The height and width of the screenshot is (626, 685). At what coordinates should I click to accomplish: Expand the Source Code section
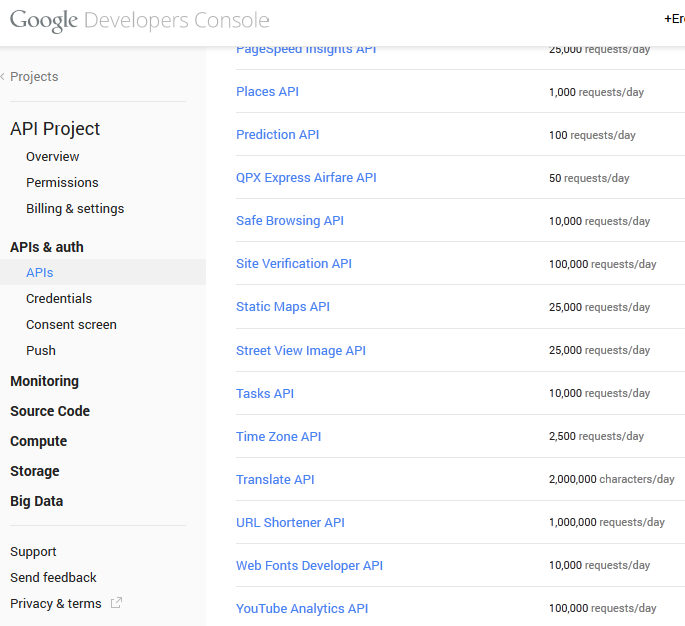point(50,411)
